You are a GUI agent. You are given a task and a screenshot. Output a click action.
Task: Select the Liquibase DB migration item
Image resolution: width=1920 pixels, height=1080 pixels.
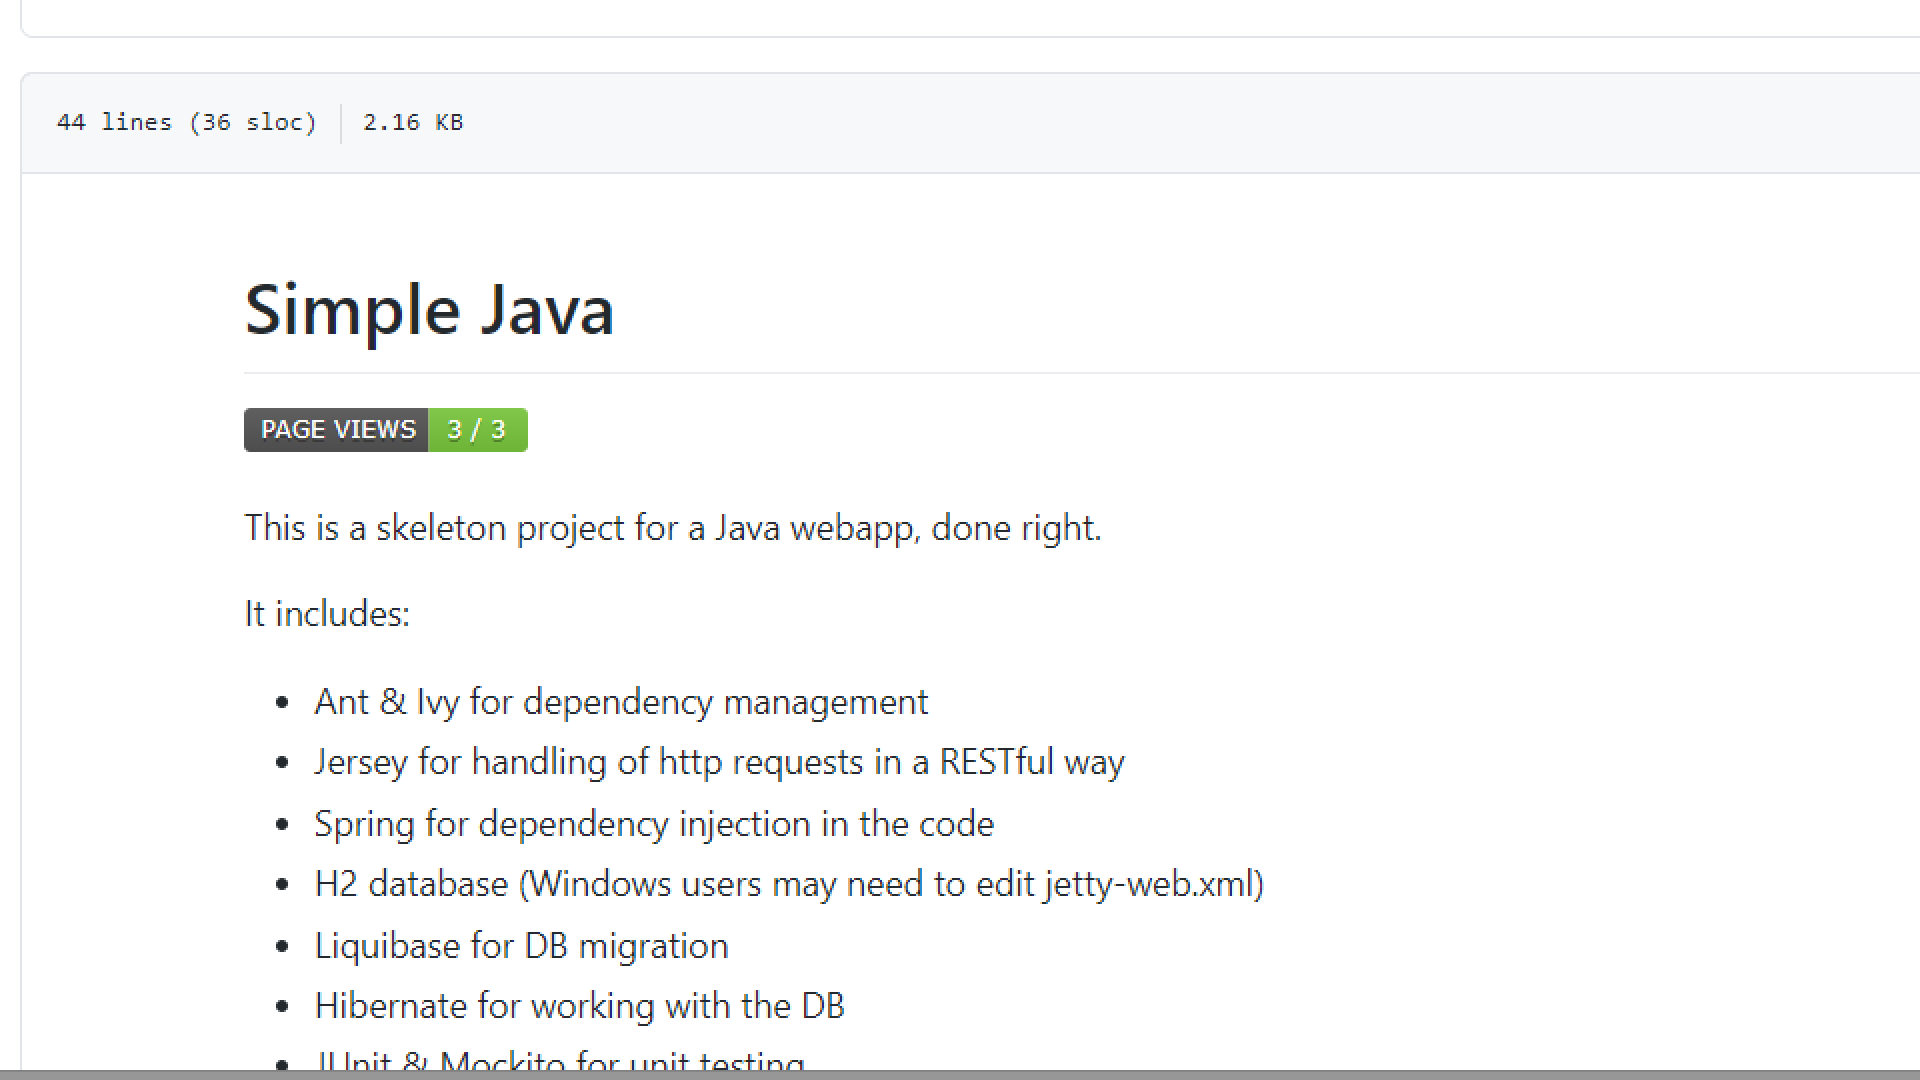521,946
